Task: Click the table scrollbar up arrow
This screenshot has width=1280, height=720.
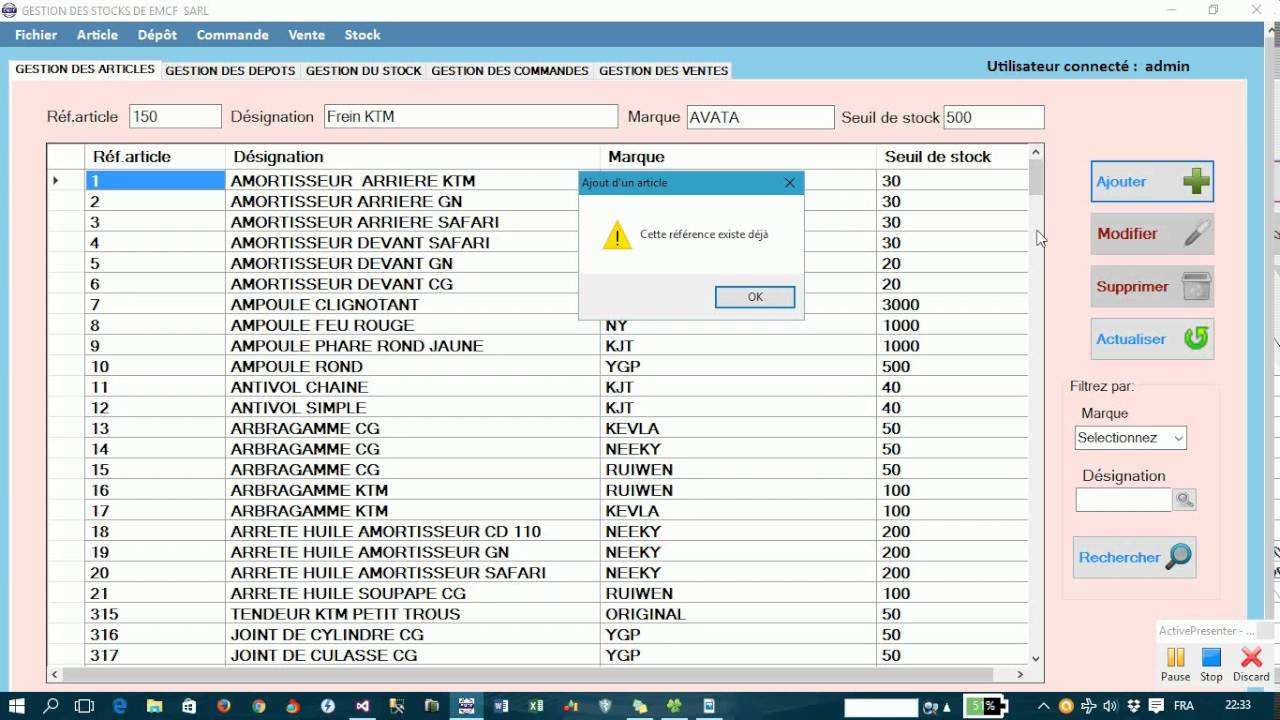Action: click(x=1036, y=152)
